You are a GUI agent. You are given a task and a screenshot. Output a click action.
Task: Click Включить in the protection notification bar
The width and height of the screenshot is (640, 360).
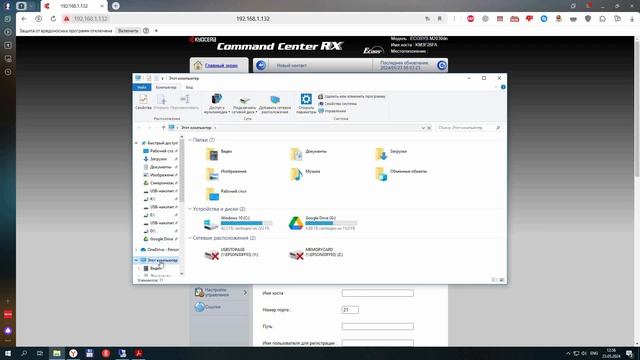click(x=128, y=31)
